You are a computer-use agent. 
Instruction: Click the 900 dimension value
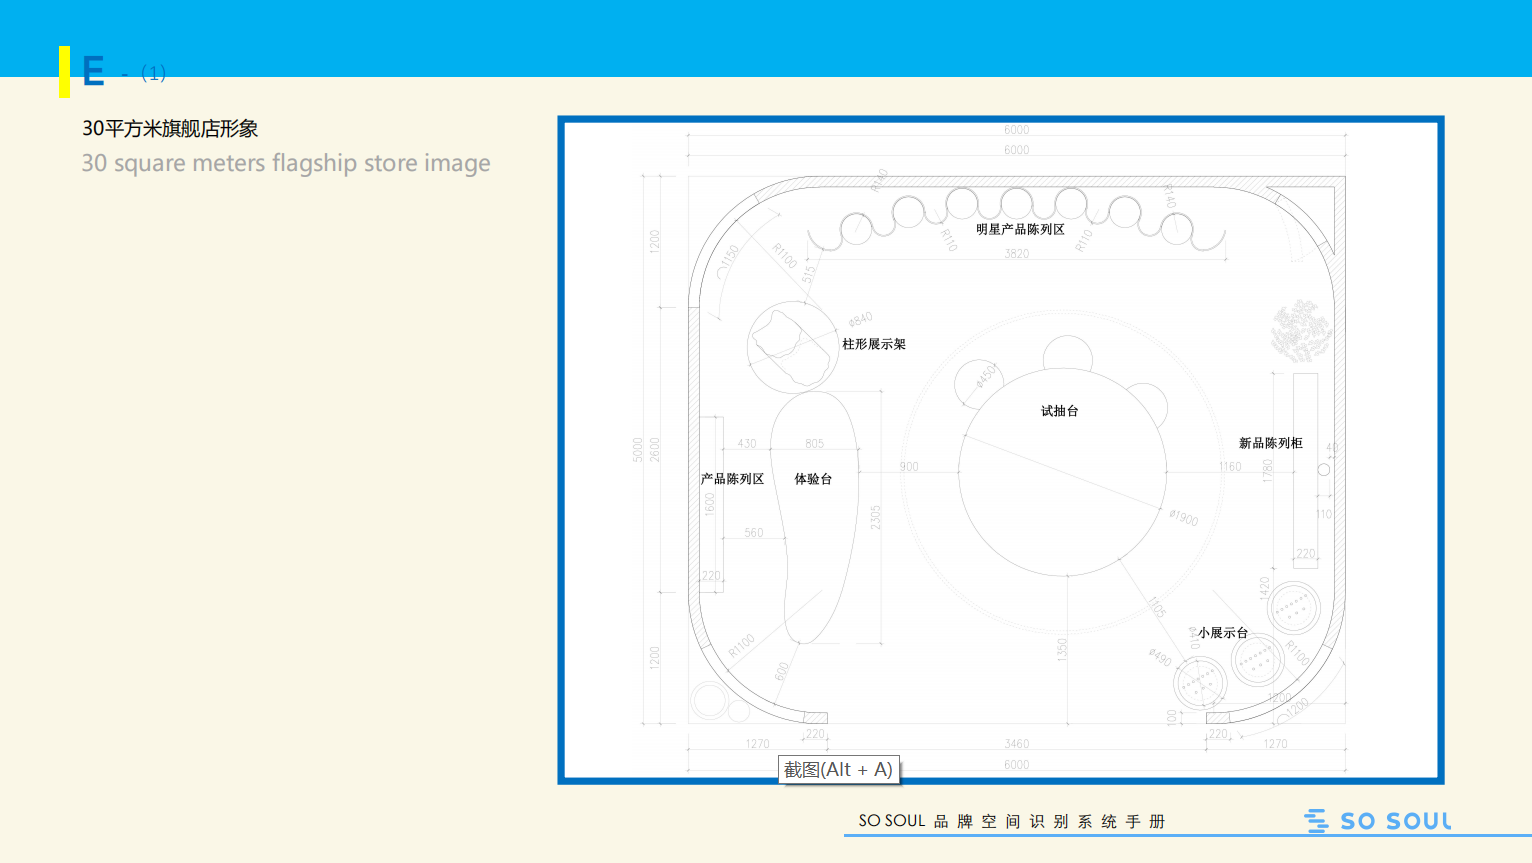coord(909,467)
